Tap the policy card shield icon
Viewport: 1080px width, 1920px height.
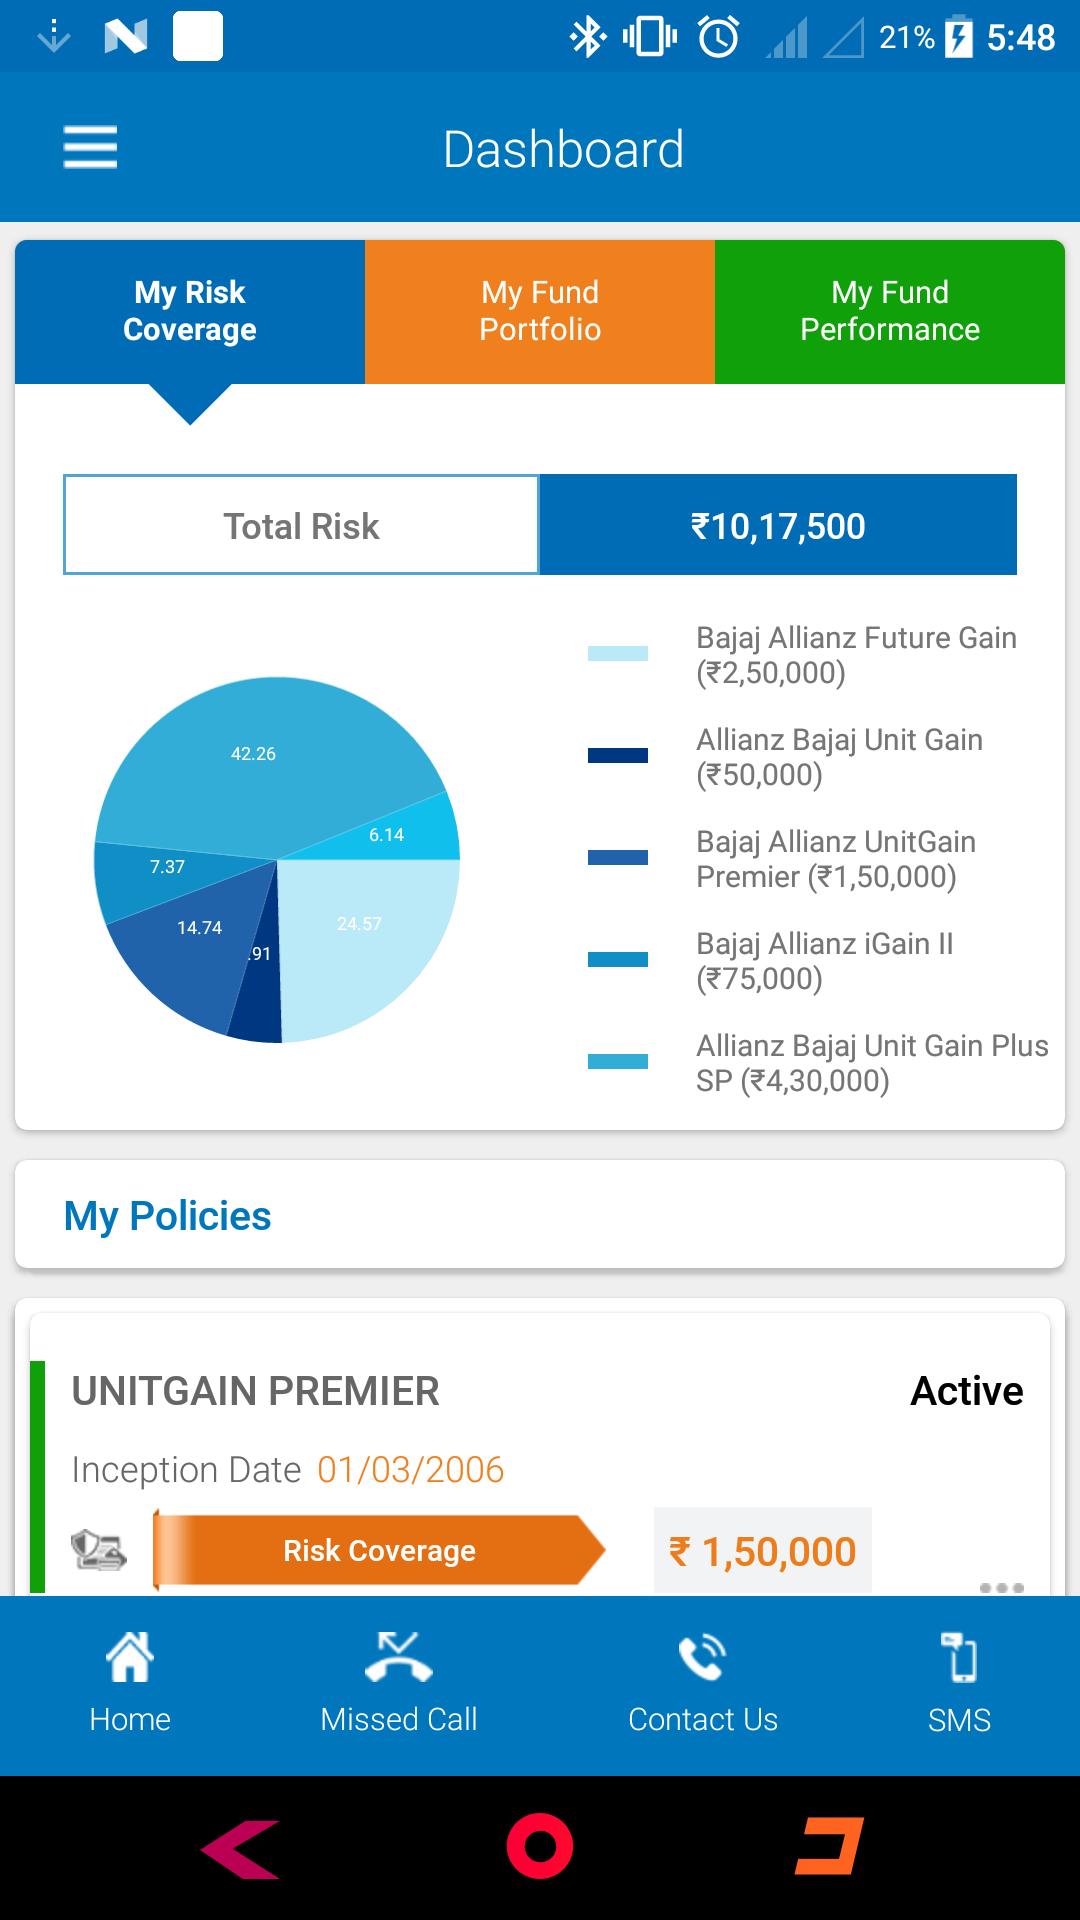pyautogui.click(x=99, y=1550)
